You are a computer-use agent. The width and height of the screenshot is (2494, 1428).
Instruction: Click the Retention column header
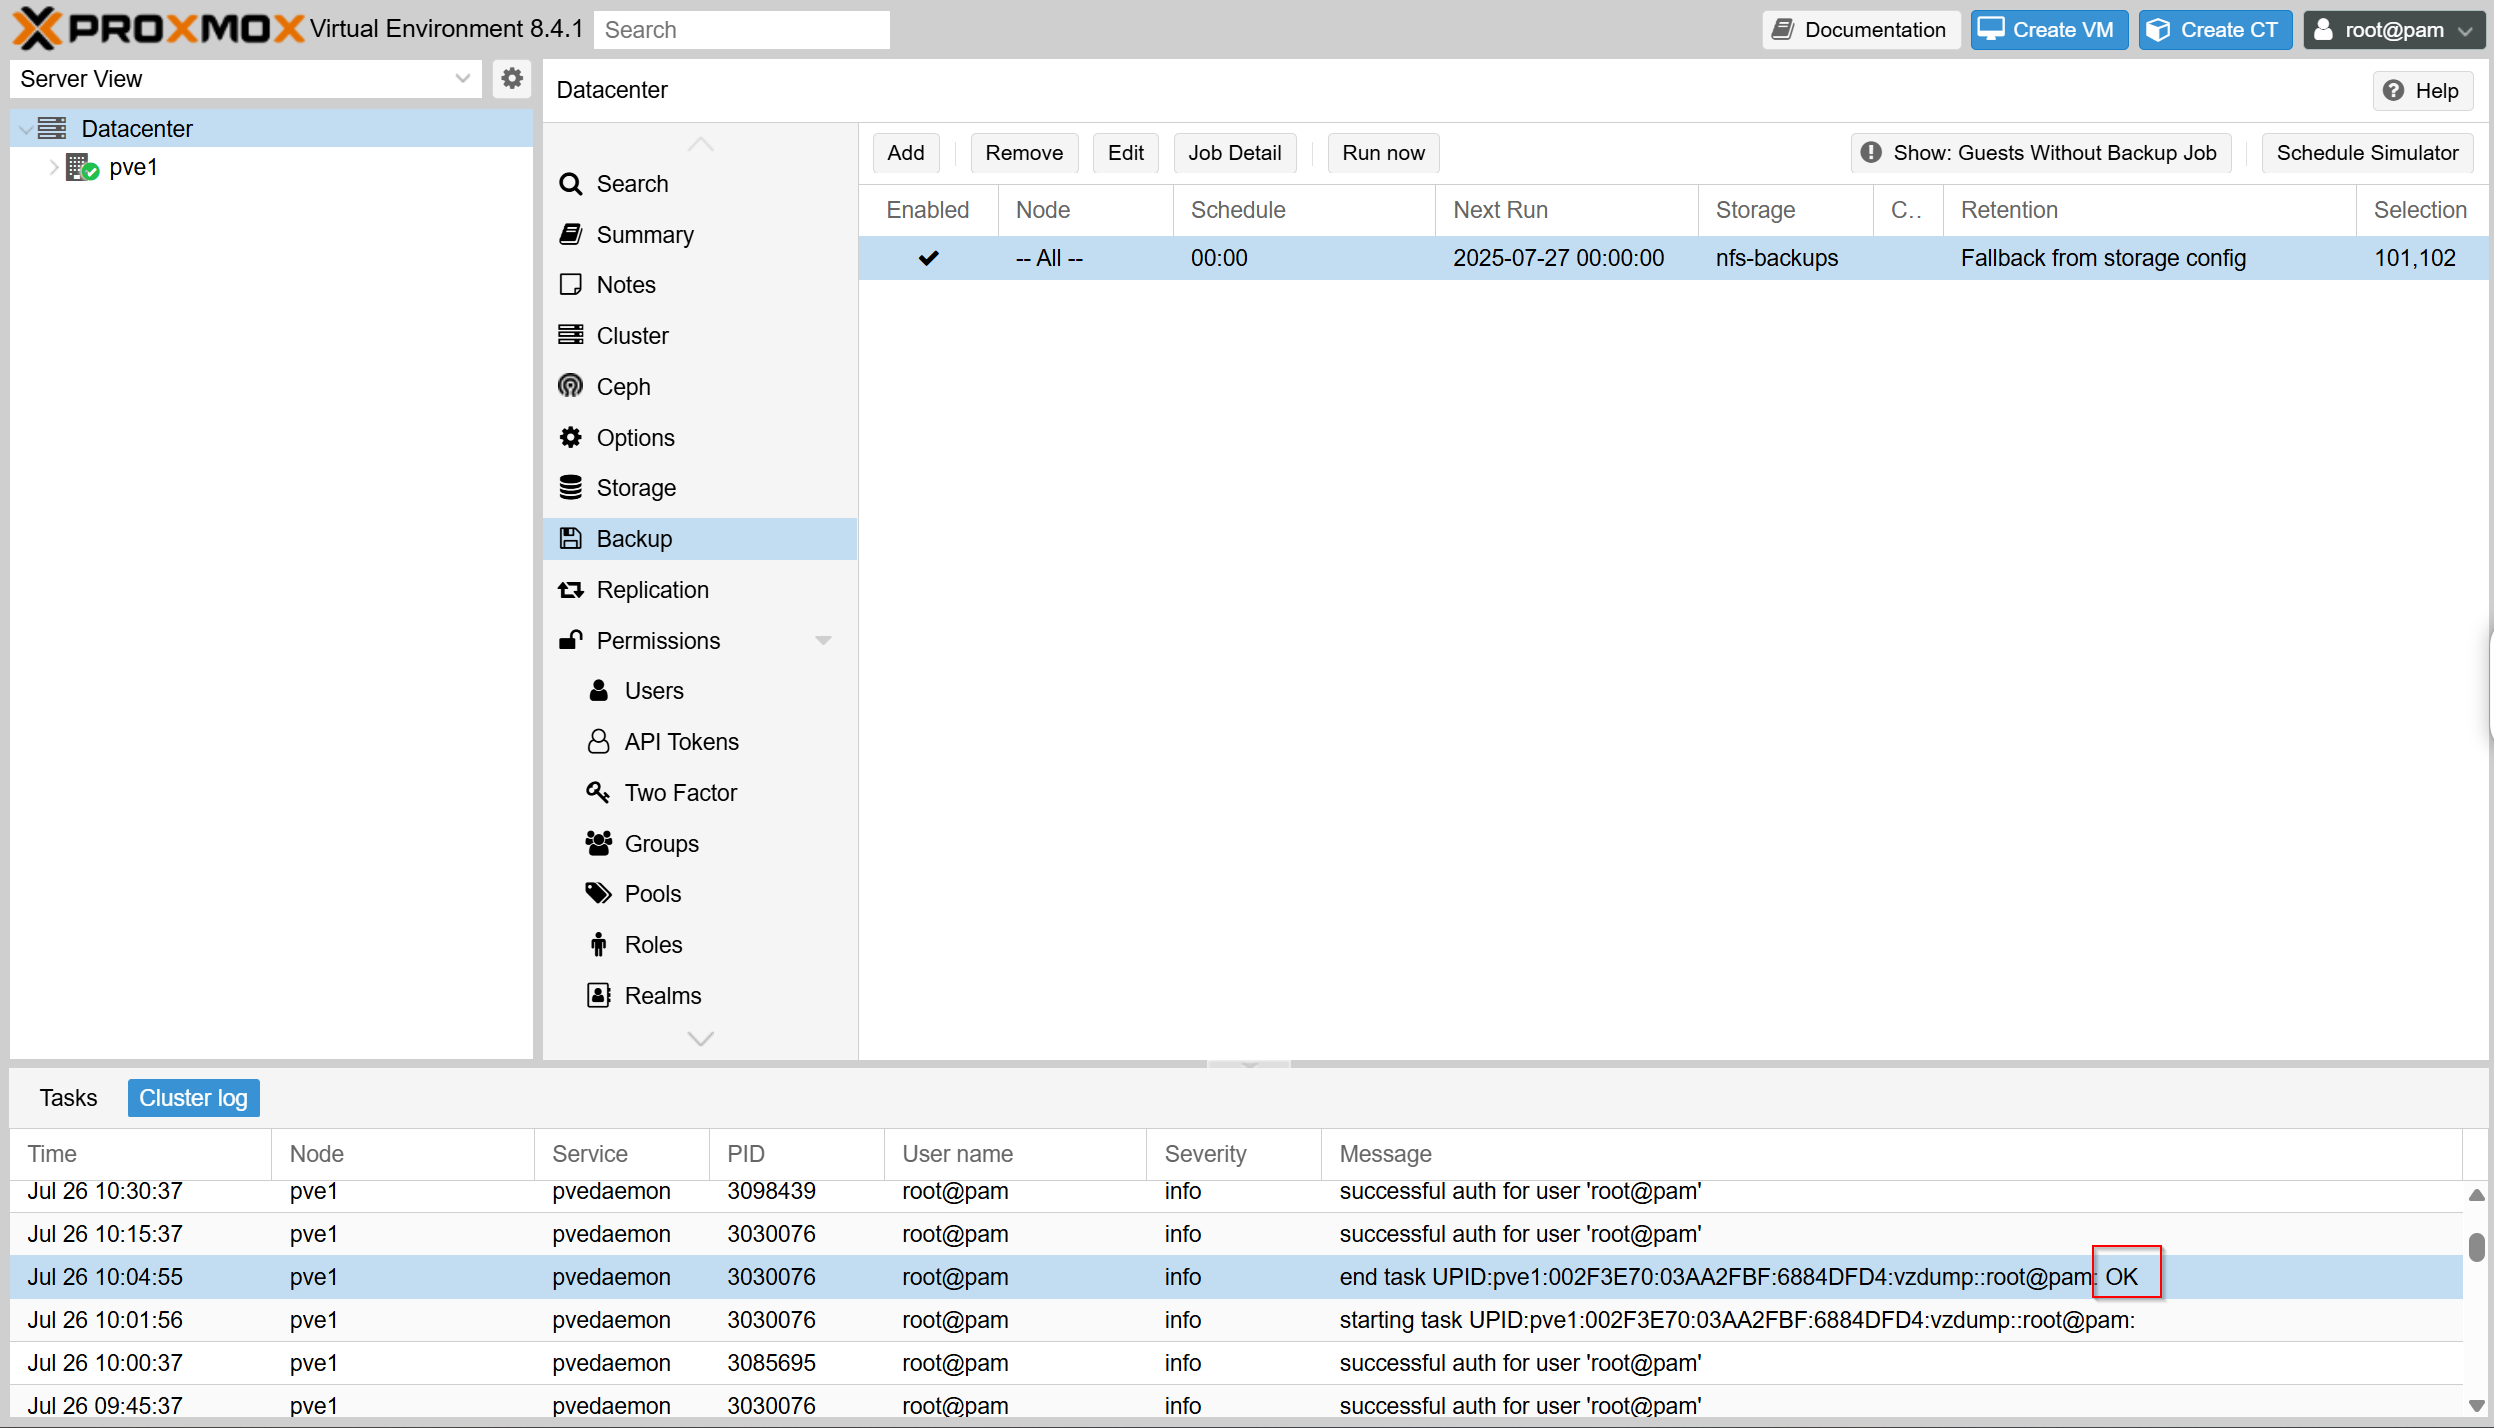2150,210
